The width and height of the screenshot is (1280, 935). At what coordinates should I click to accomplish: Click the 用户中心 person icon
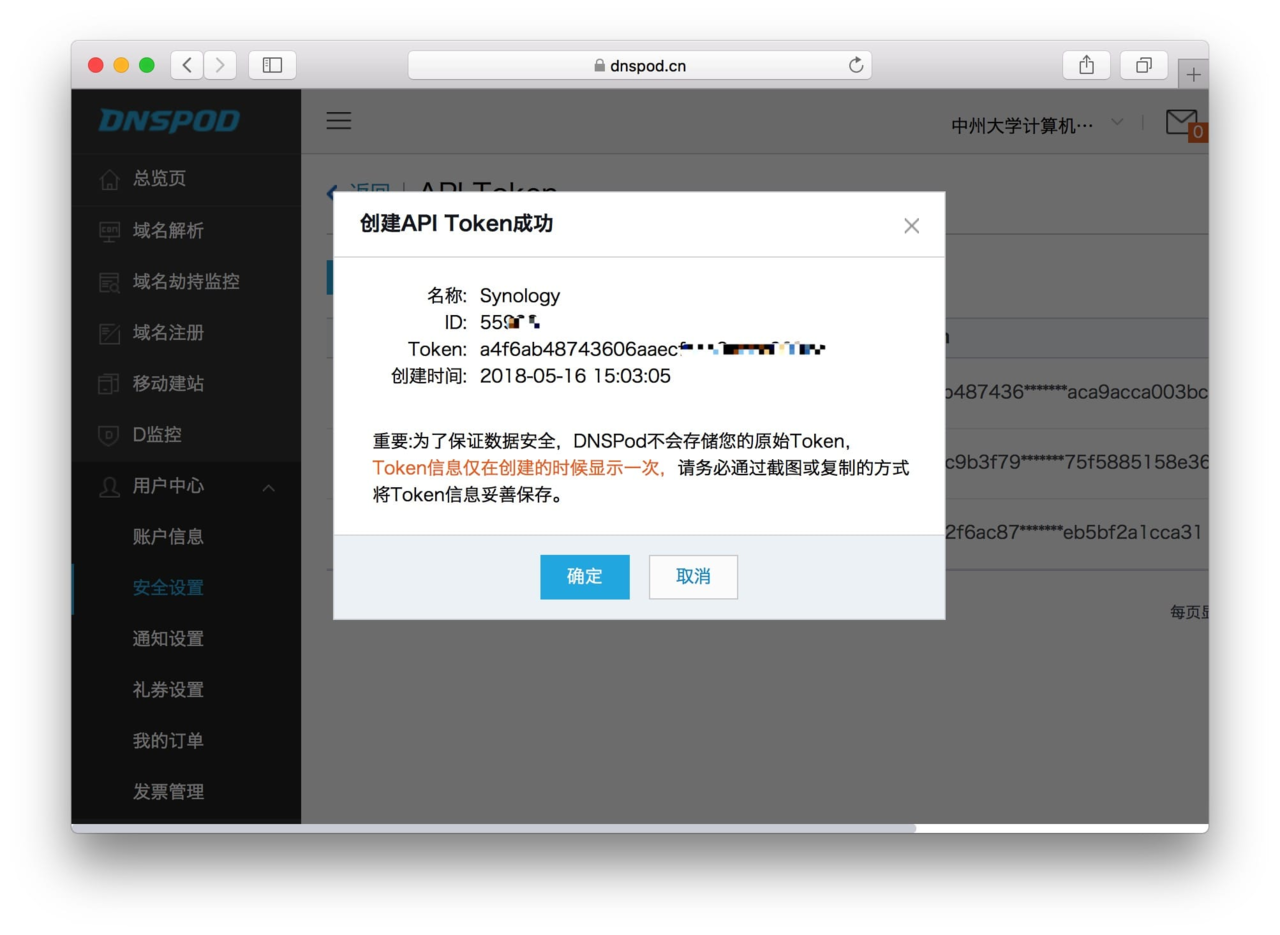pyautogui.click(x=109, y=487)
